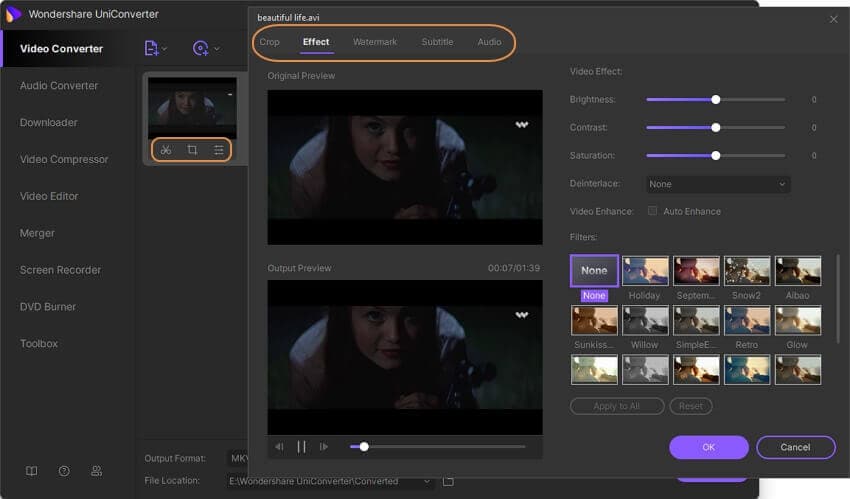Click the crop icon under the video thumbnail
Screen dimensions: 850x499
tap(192, 150)
